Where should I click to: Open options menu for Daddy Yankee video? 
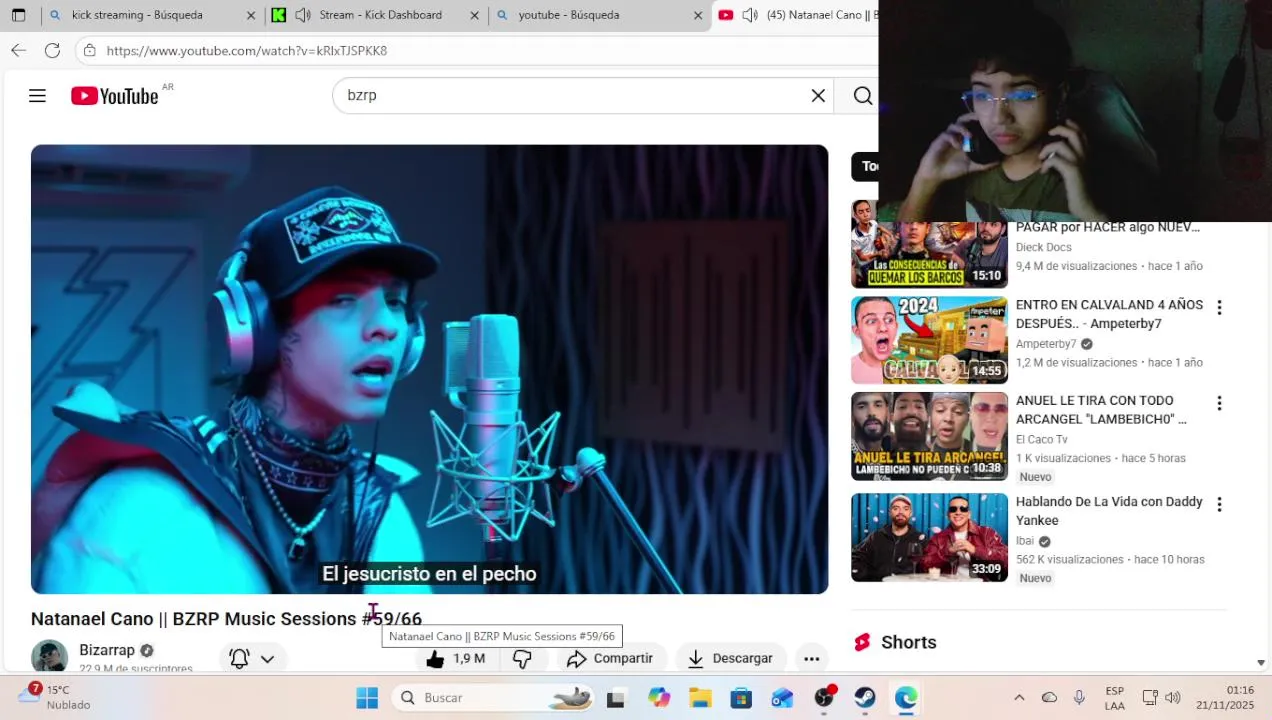tap(1219, 504)
